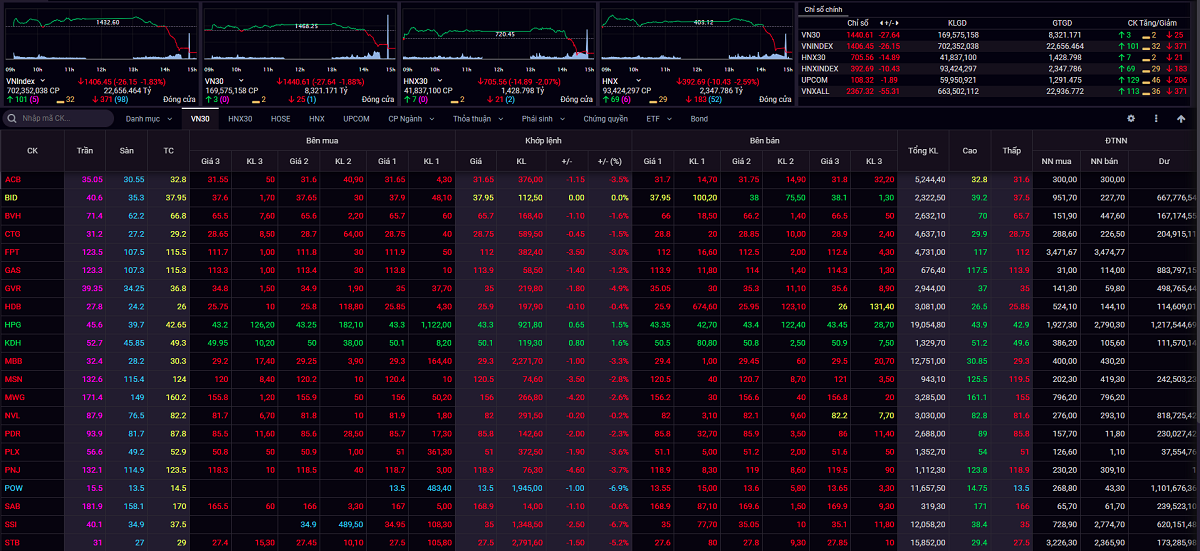Open the VNIndex chart selector arrow
1200x551 pixels.
click(42, 81)
